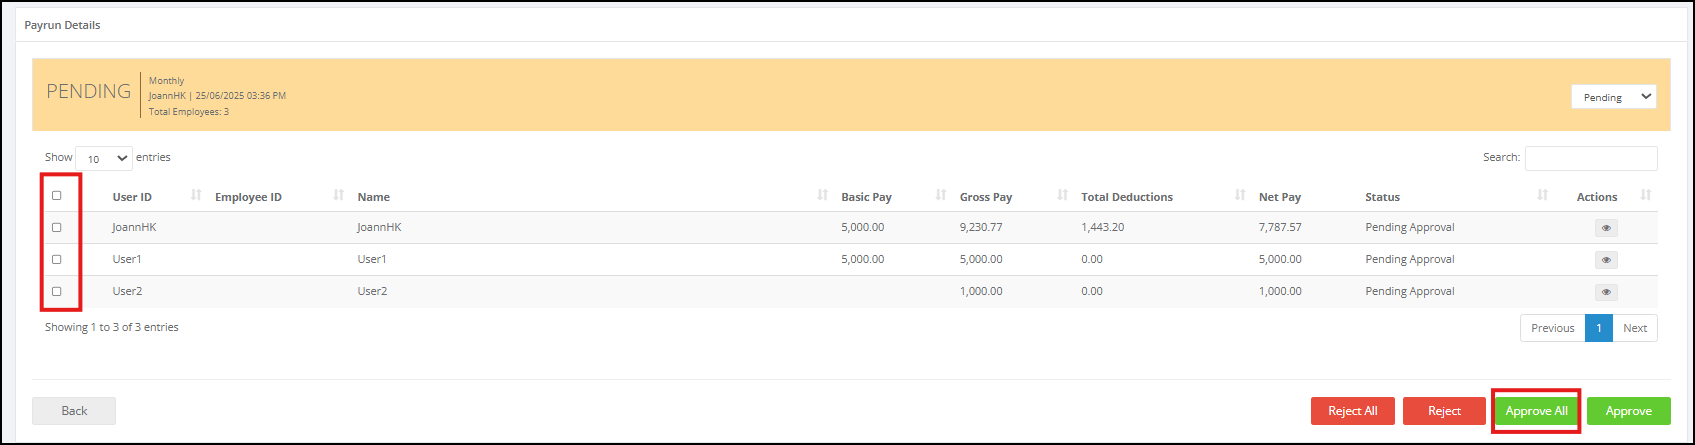This screenshot has width=1695, height=445.
Task: View JoannHK payslip via eye icon
Action: click(x=1606, y=228)
